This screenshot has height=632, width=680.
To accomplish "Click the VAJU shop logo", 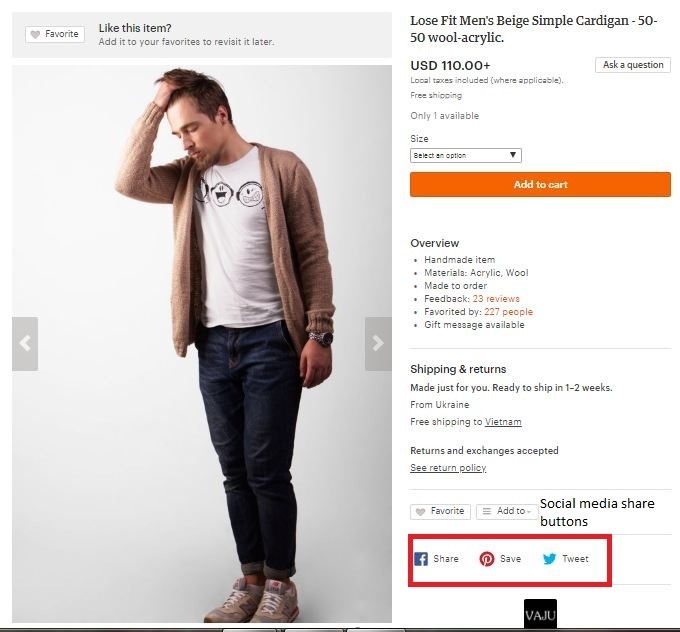I will click(x=540, y=614).
